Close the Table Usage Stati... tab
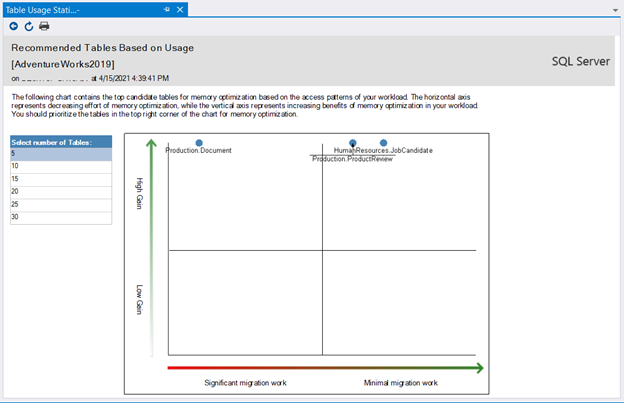The width and height of the screenshot is (624, 403). (x=180, y=10)
